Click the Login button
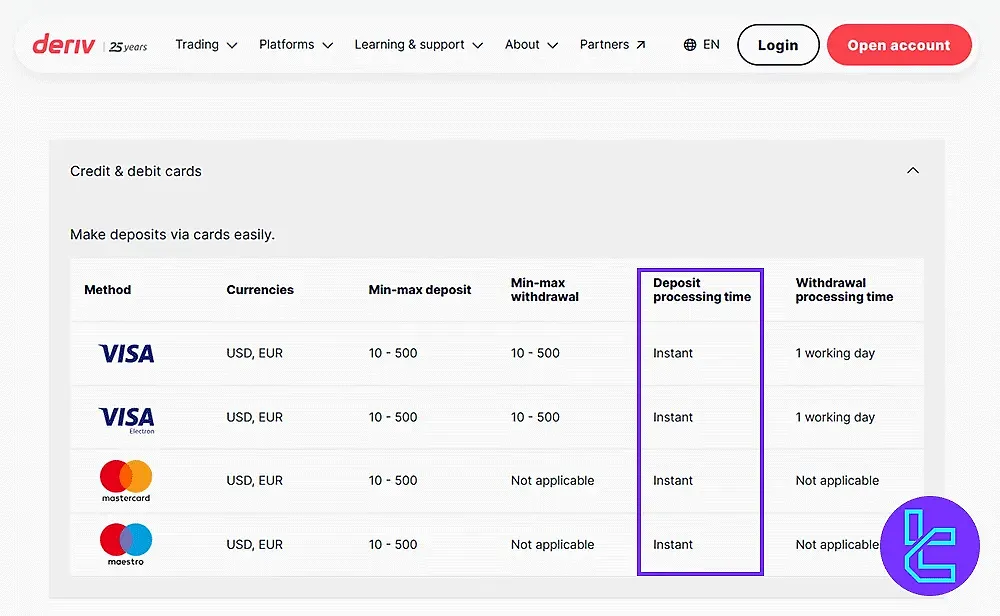 (778, 45)
